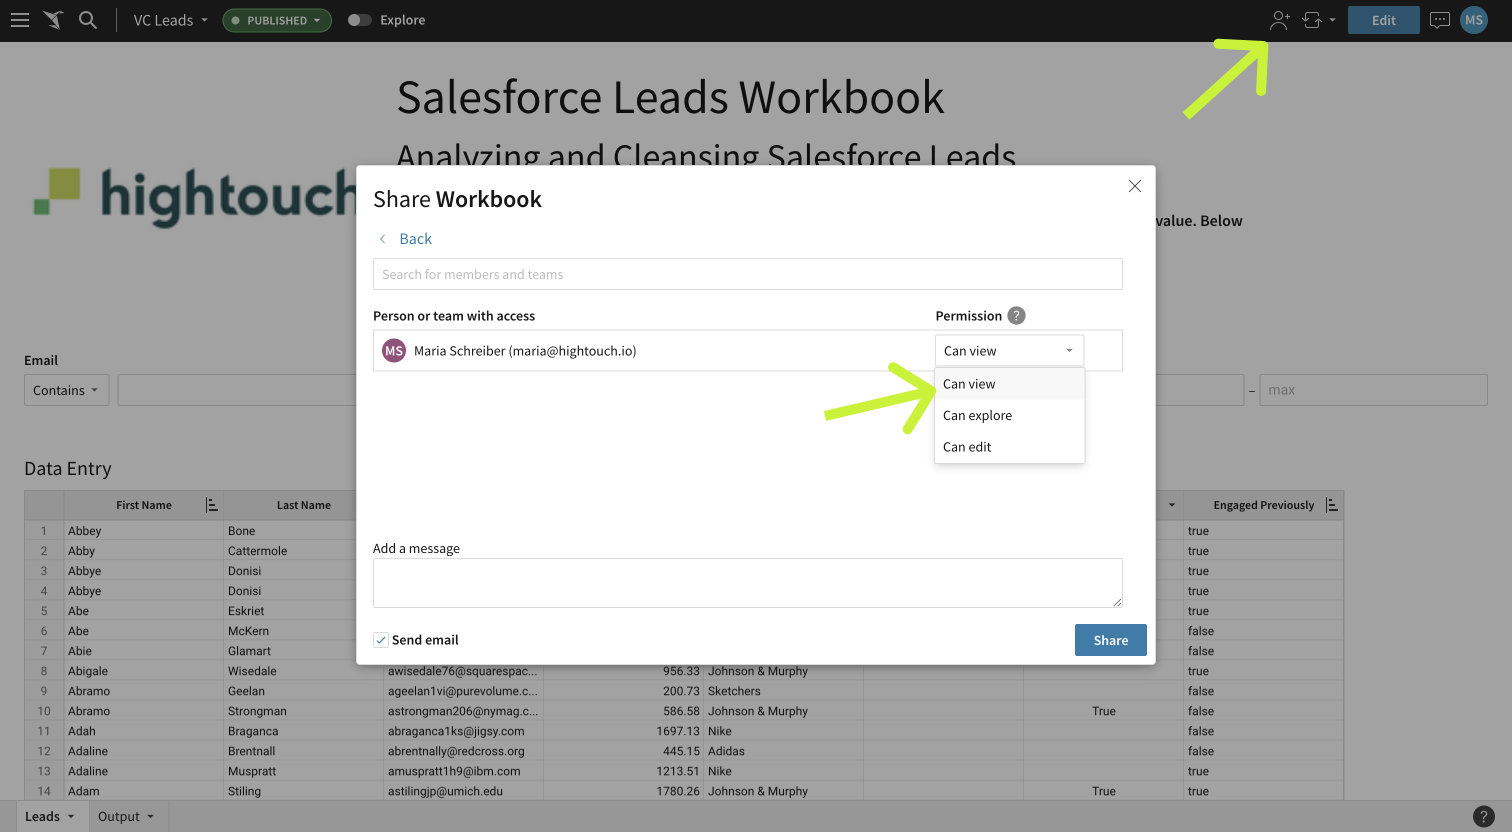The image size is (1512, 832).
Task: Switch to the Output page tab
Action: coord(119,817)
